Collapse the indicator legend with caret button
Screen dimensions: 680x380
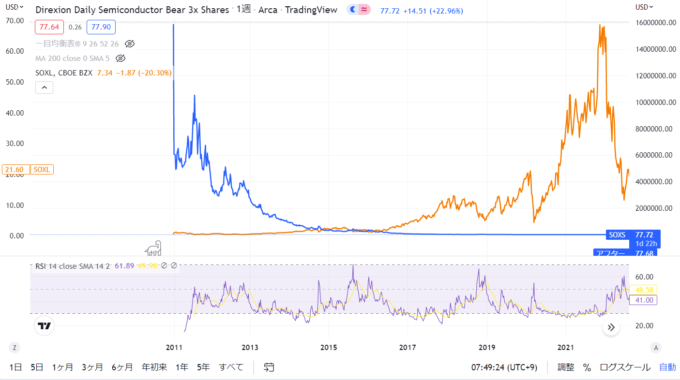(44, 88)
